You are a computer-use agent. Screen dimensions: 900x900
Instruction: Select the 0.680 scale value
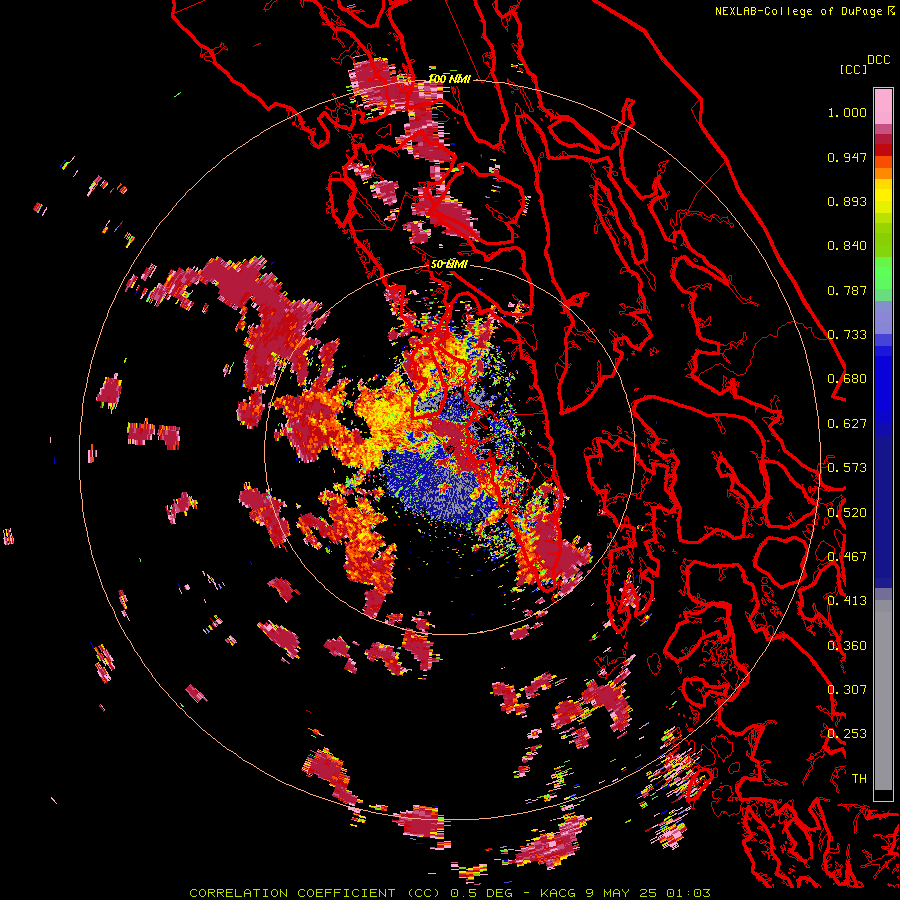coord(847,379)
